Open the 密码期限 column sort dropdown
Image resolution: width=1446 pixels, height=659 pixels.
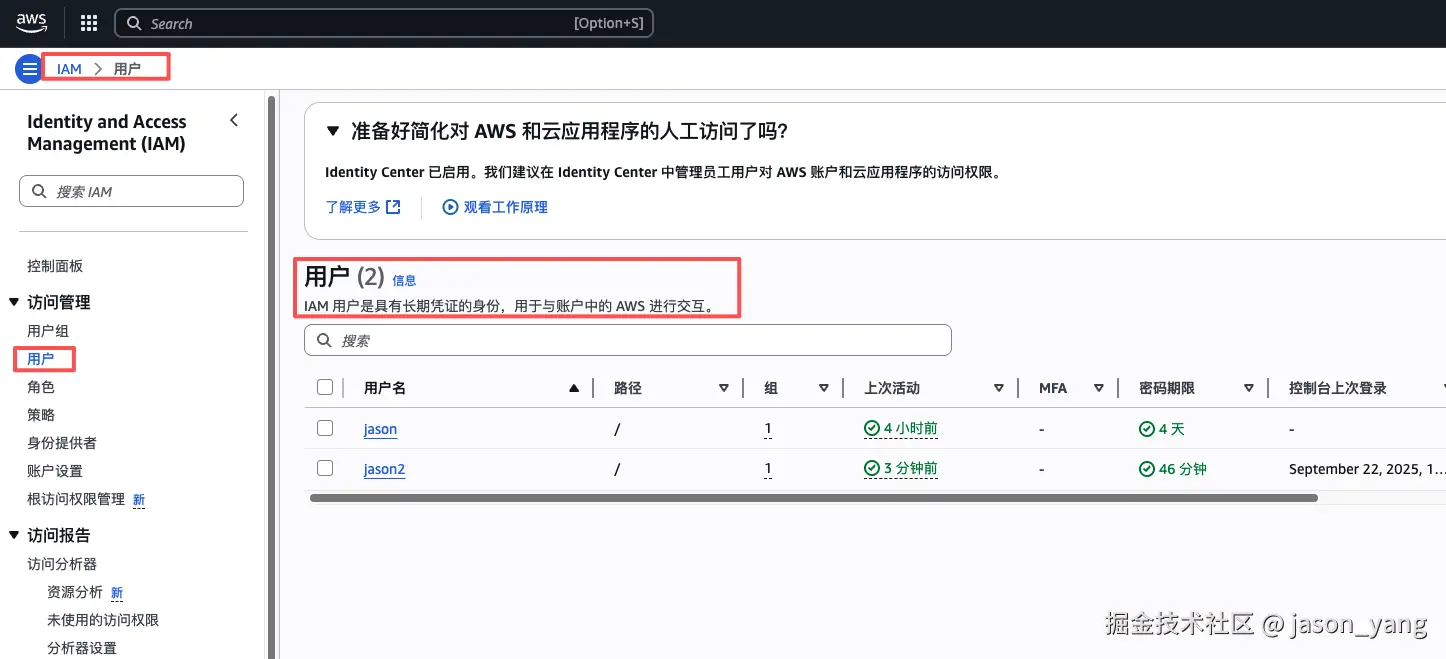coord(1249,388)
